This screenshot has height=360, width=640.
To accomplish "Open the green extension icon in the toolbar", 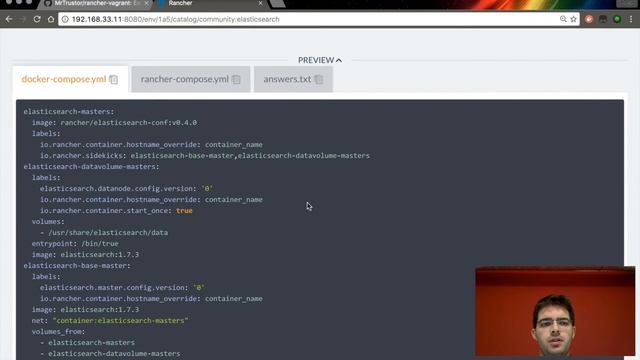I will coord(617,19).
